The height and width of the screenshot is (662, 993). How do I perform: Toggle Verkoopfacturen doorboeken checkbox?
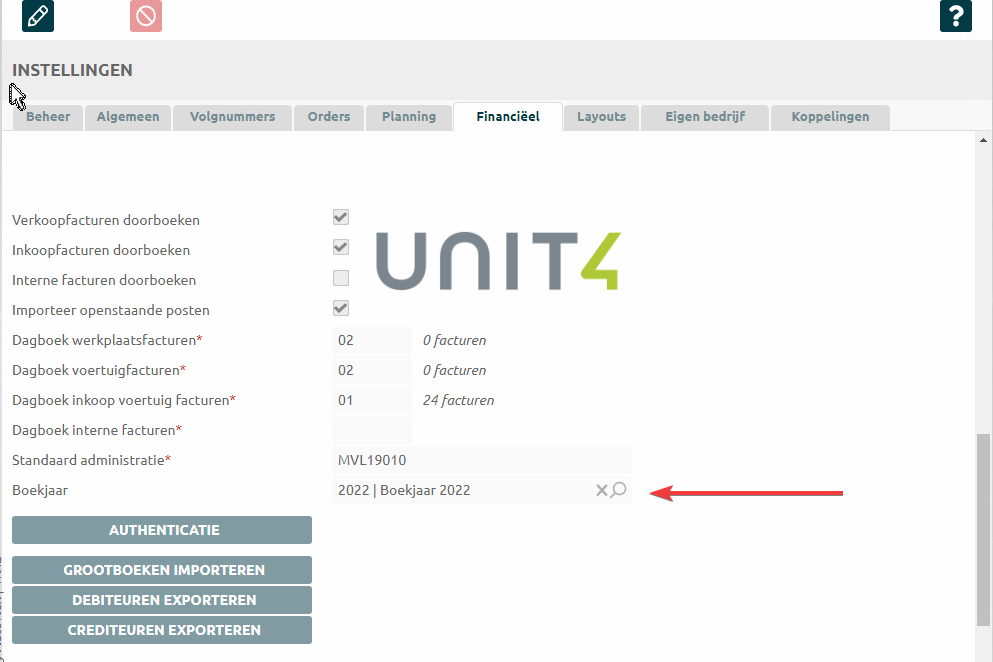point(341,217)
